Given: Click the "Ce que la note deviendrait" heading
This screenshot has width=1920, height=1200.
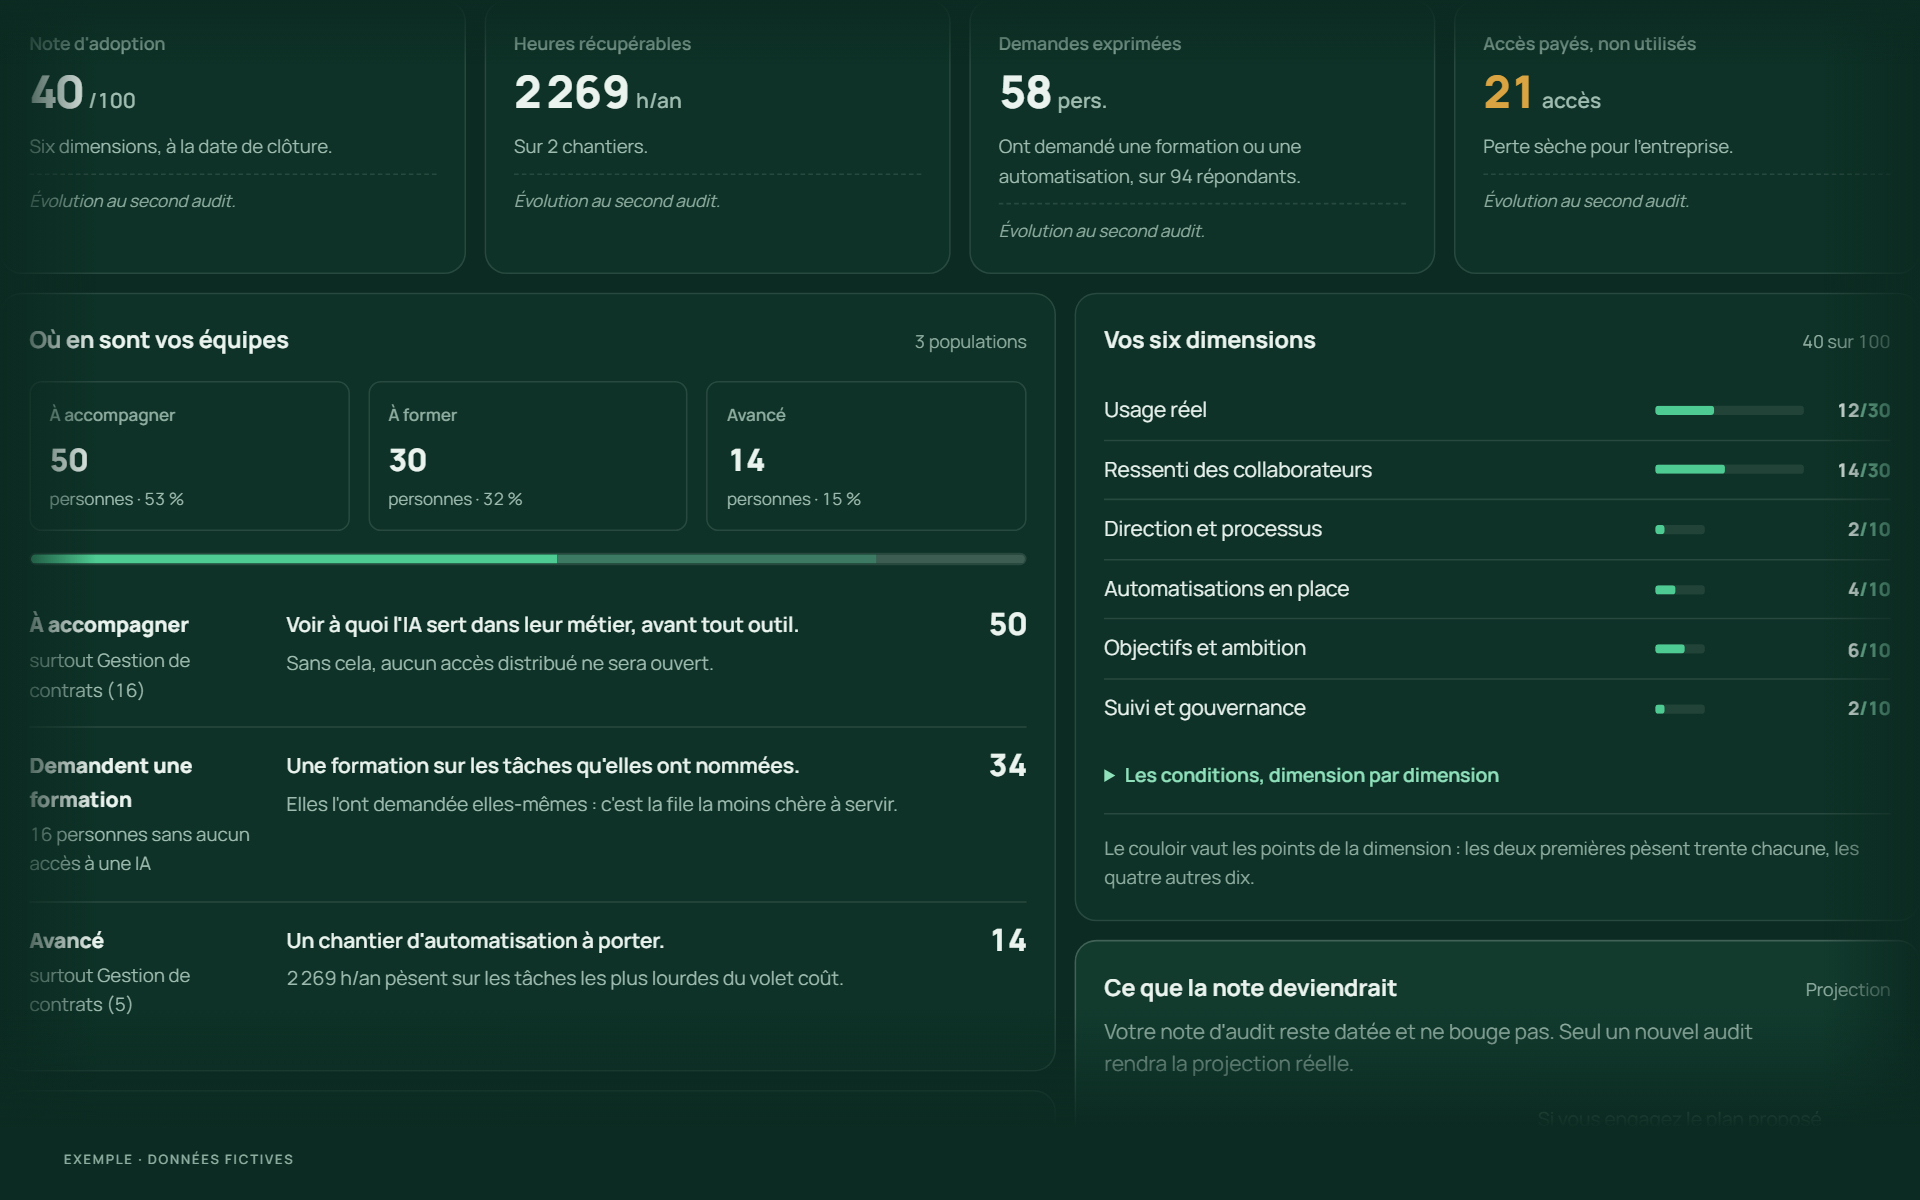Looking at the screenshot, I should tap(1250, 988).
